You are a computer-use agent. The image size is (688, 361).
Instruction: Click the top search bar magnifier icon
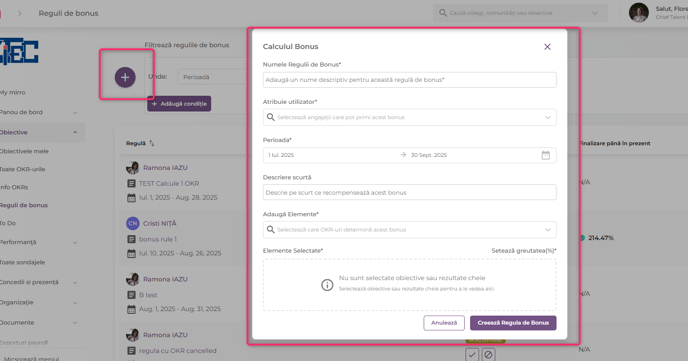point(443,13)
